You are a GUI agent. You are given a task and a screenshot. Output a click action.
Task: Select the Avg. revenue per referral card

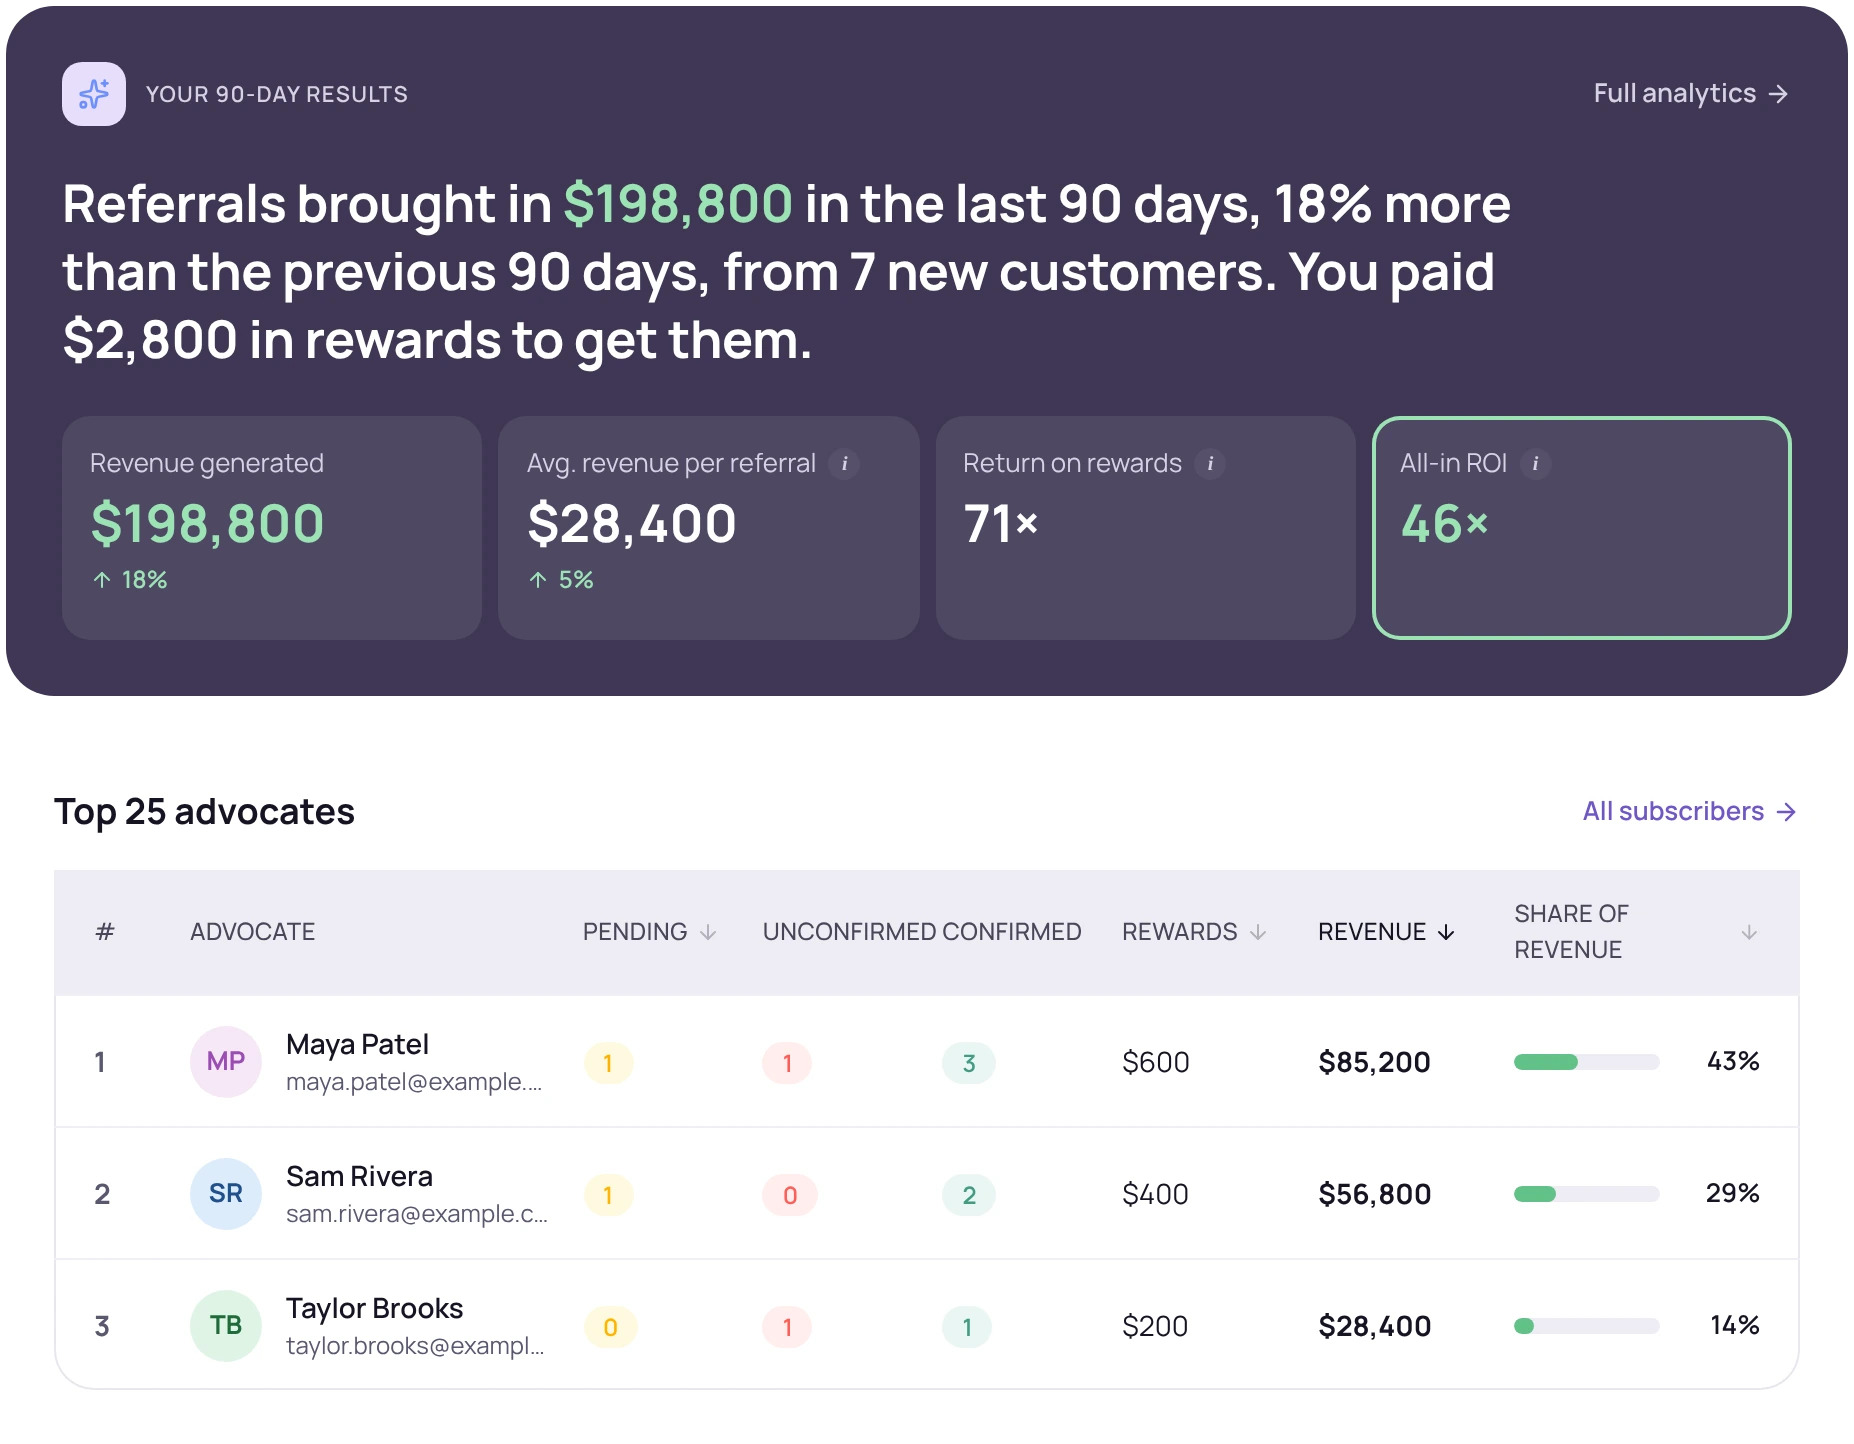click(709, 528)
